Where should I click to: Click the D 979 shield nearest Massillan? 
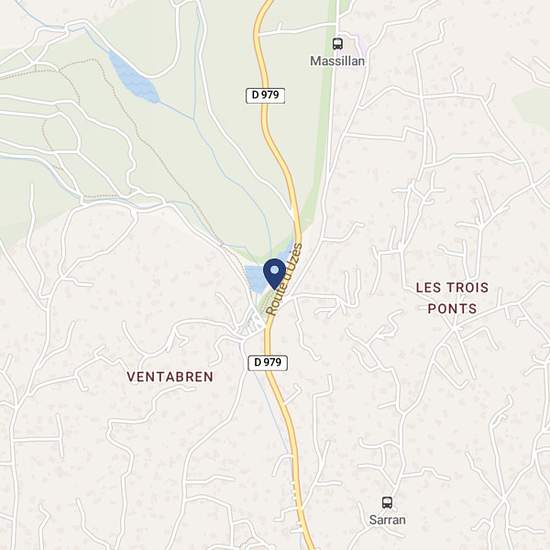pos(266,95)
